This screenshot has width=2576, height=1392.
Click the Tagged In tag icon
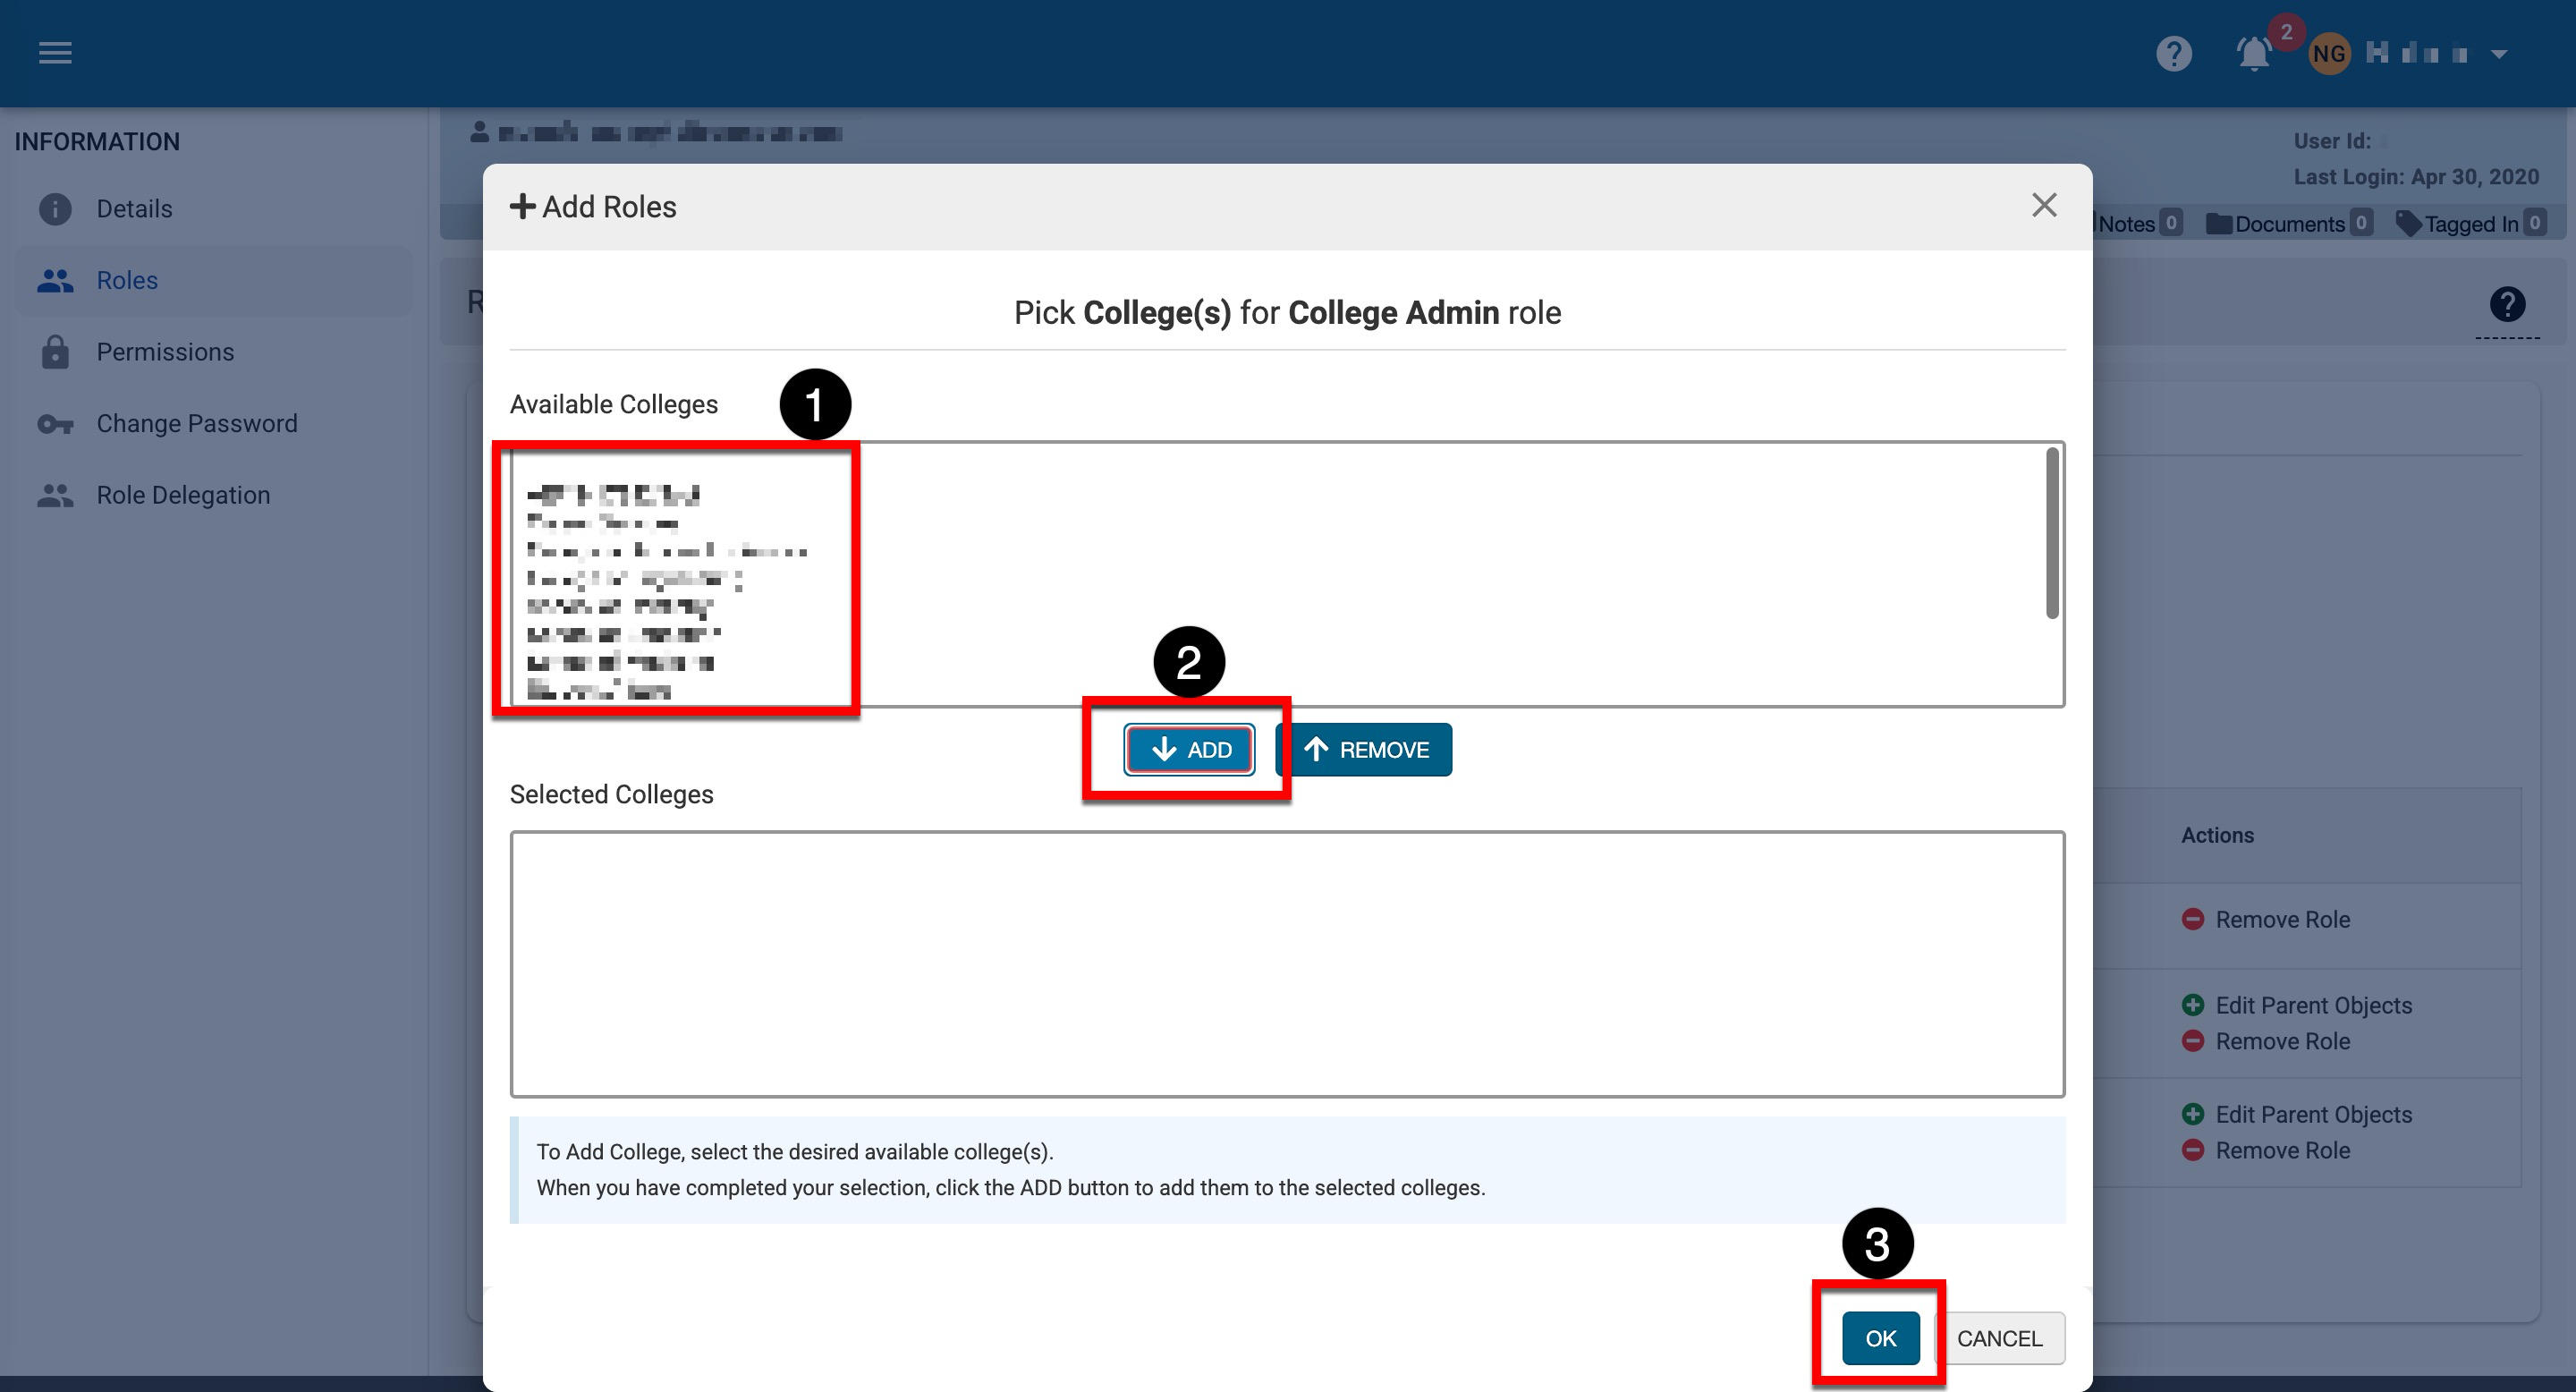[x=2408, y=224]
